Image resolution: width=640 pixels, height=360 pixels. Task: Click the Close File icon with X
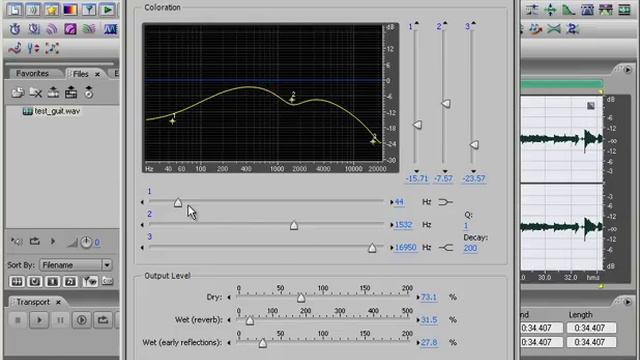coord(36,93)
